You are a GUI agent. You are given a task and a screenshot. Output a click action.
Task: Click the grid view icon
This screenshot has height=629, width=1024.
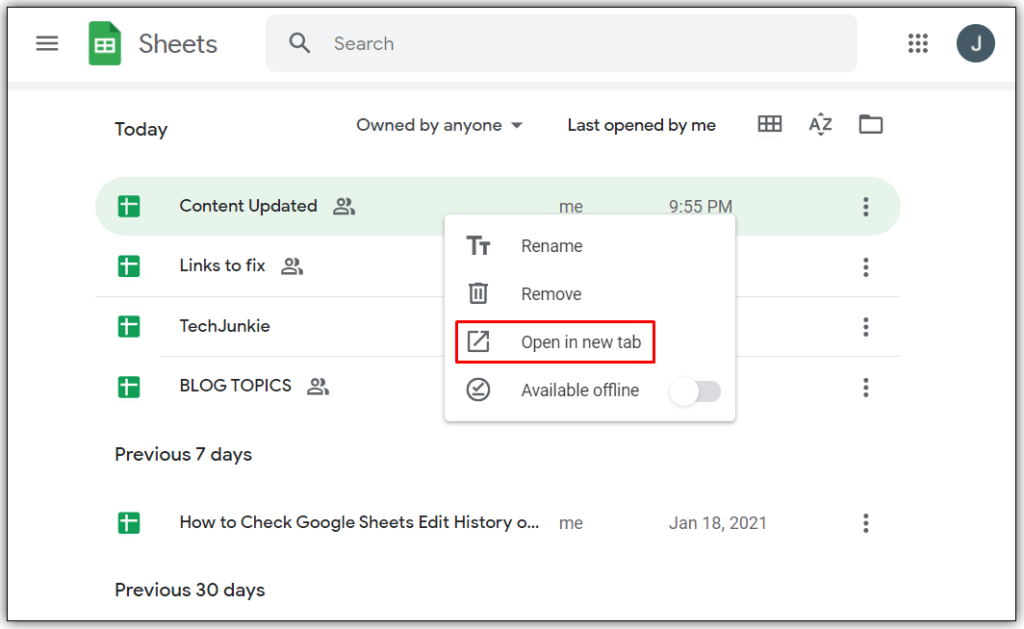(769, 124)
